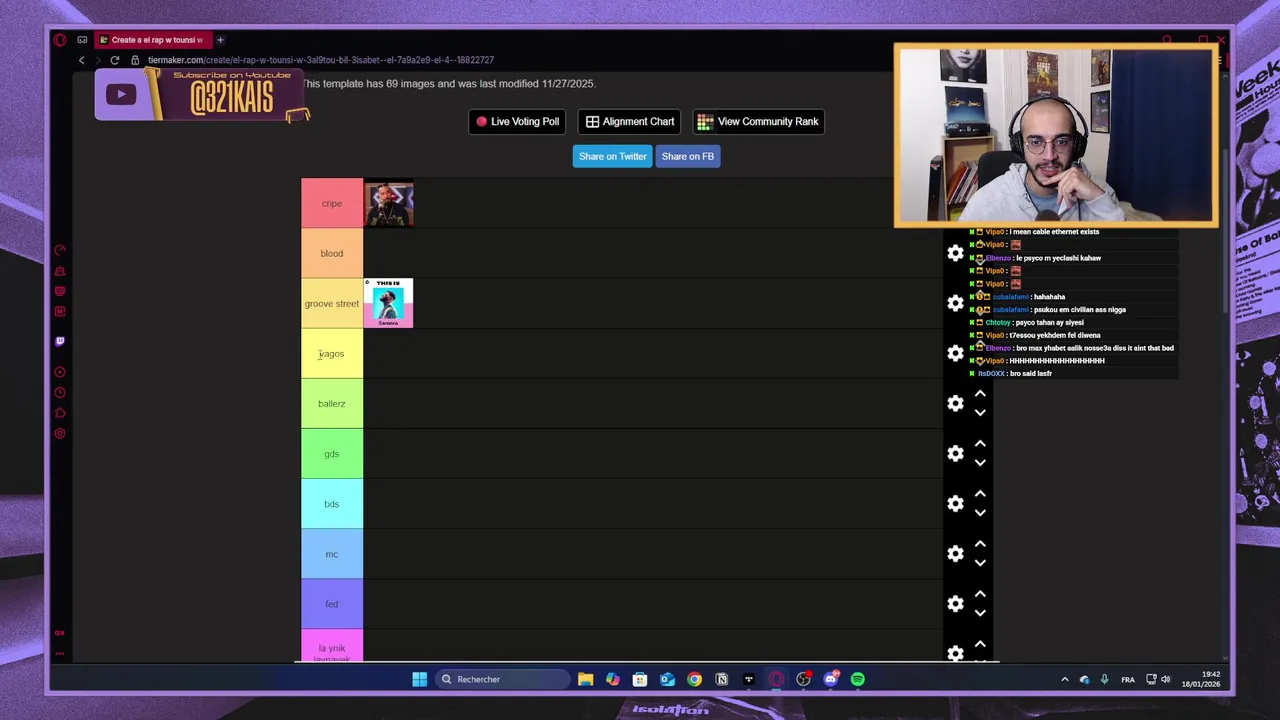Screen dimensions: 1280x720
Task: Open settings gear for the fed tier
Action: click(955, 603)
